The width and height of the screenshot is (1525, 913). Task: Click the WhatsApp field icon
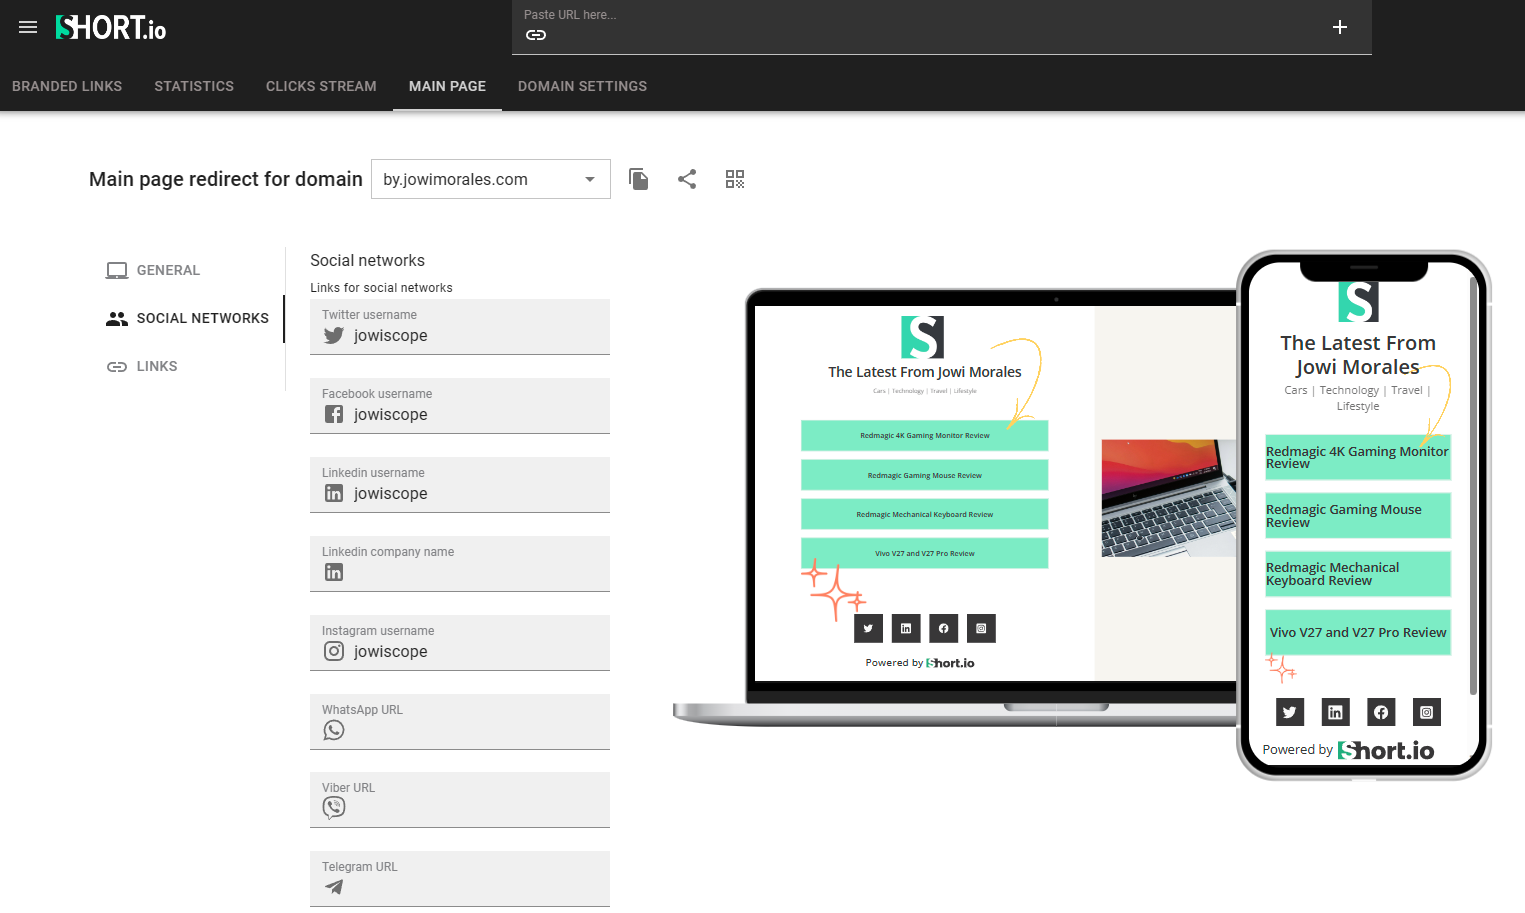(x=334, y=730)
